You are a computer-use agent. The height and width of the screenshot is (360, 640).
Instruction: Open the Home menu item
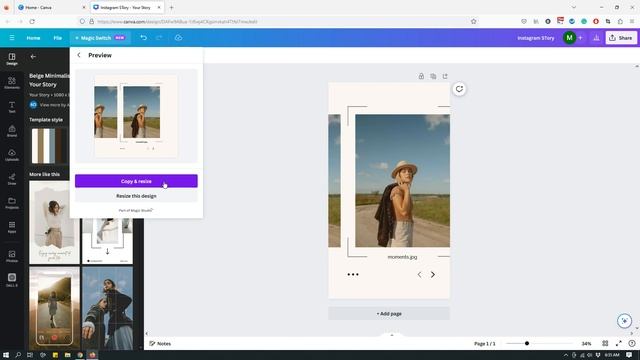pos(33,38)
